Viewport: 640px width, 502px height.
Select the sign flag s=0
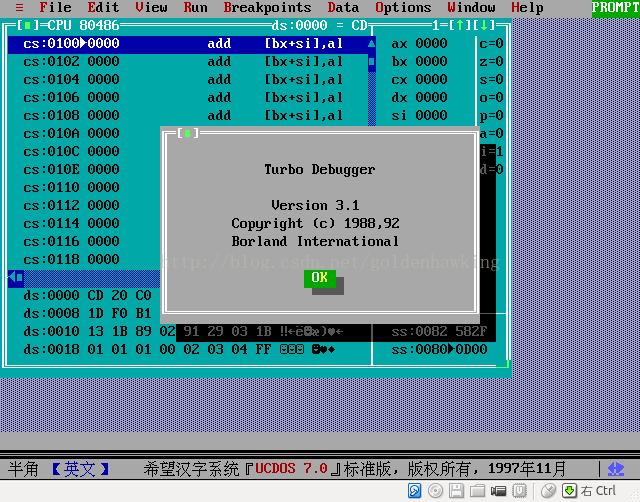491,80
